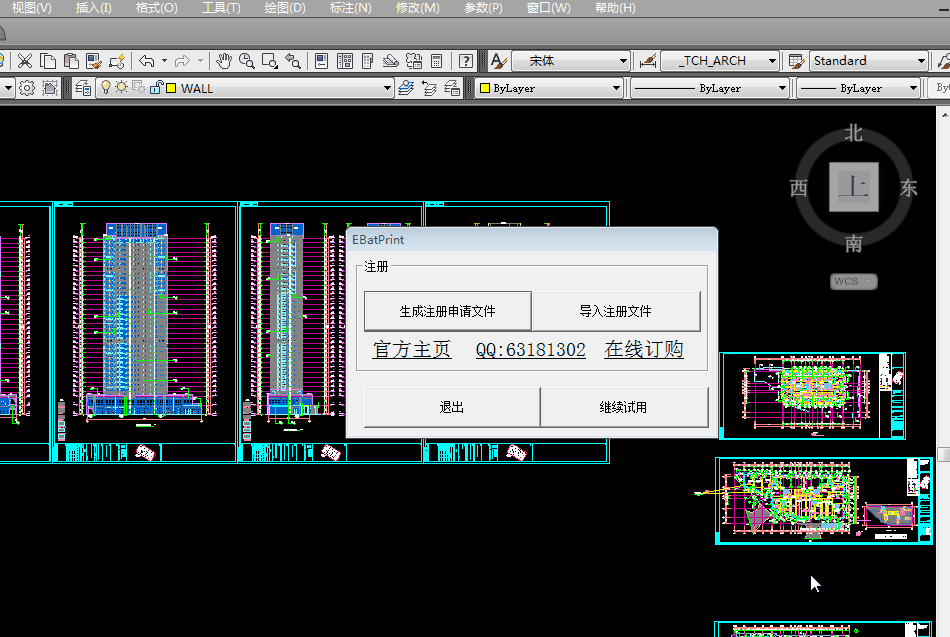Open the Layer Properties Manager icon
Viewport: 950px width, 637px height.
point(83,88)
